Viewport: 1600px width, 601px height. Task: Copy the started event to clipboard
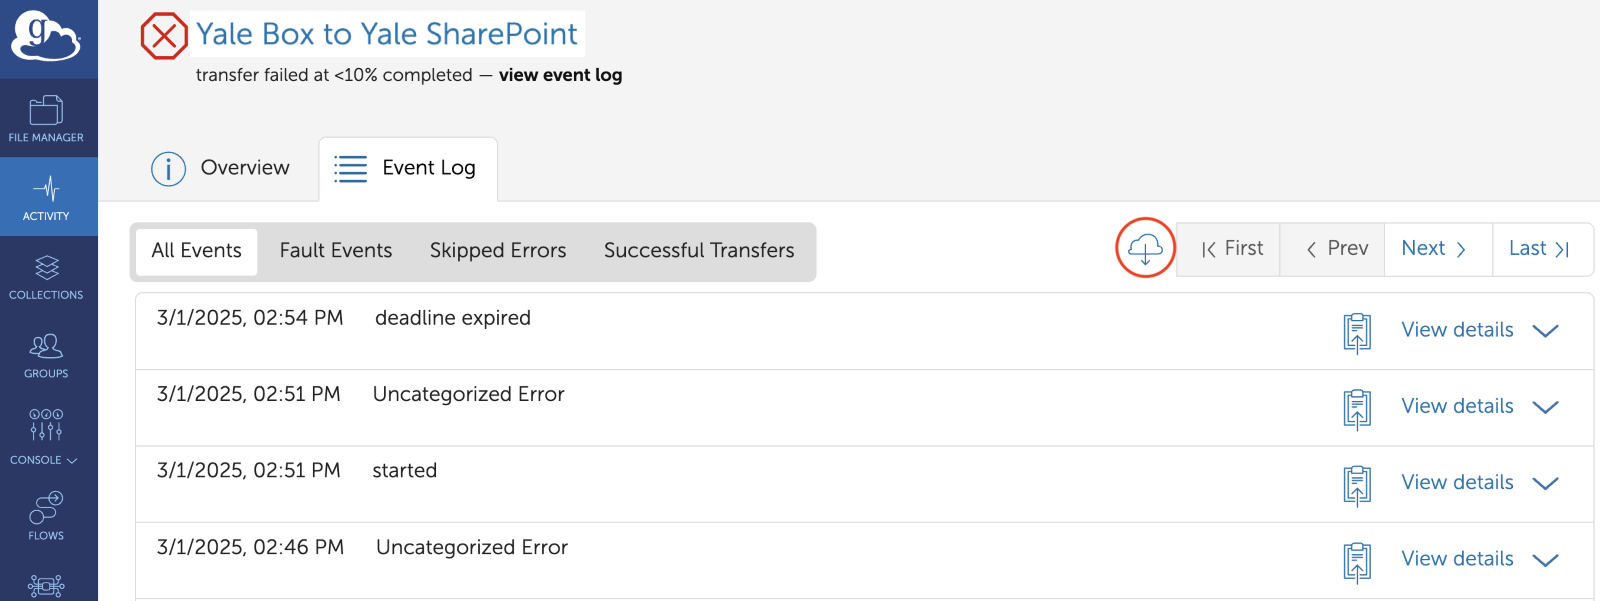[x=1357, y=485]
